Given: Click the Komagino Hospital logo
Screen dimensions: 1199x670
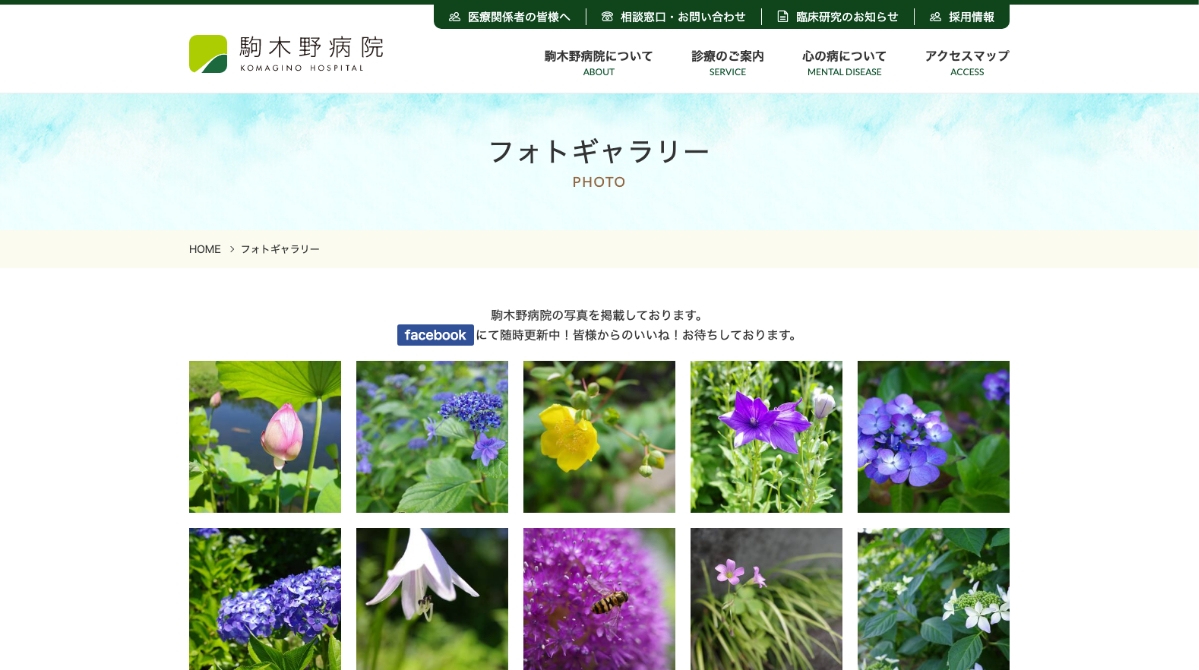Looking at the screenshot, I should 286,54.
